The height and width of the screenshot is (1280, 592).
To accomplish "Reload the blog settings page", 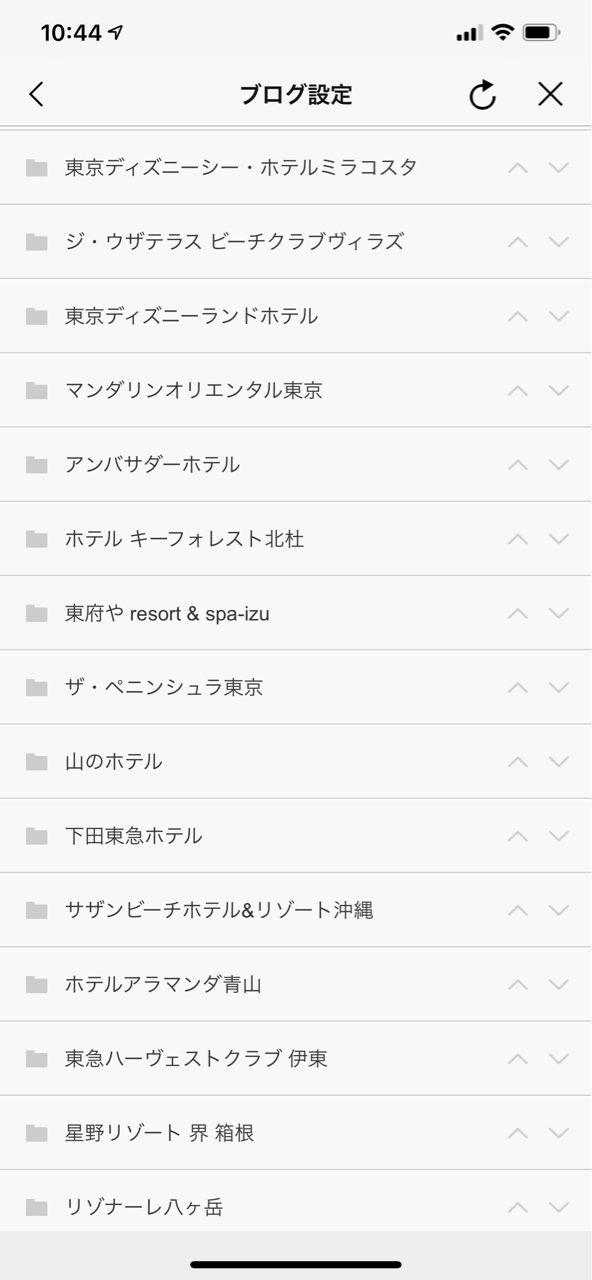I will (x=483, y=94).
